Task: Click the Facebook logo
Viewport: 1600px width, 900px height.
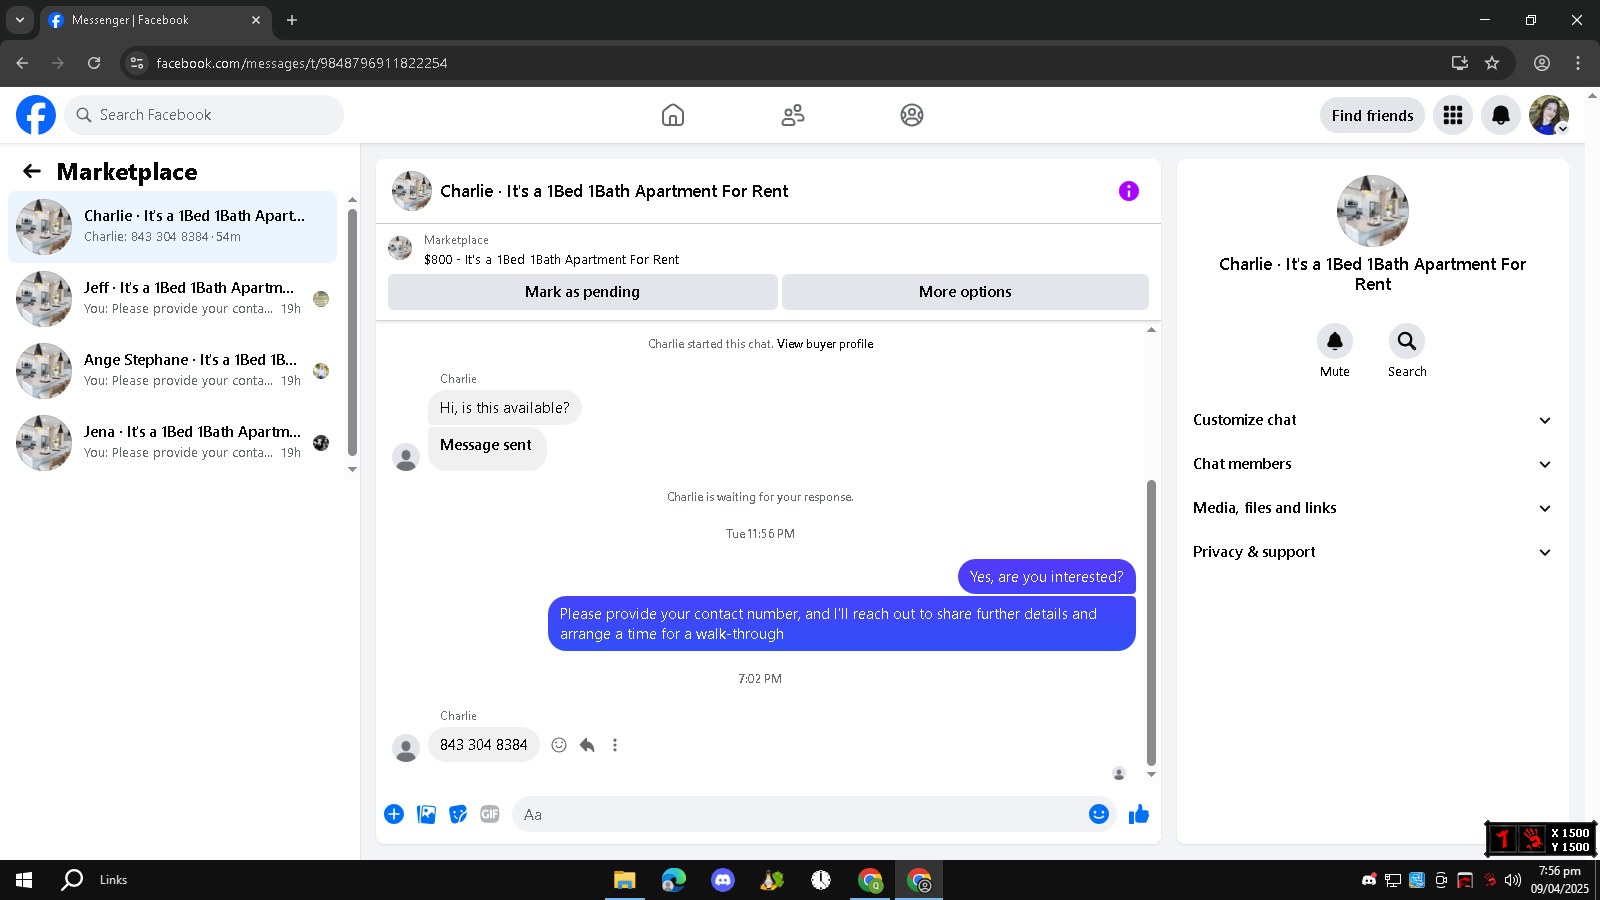Action: click(36, 115)
